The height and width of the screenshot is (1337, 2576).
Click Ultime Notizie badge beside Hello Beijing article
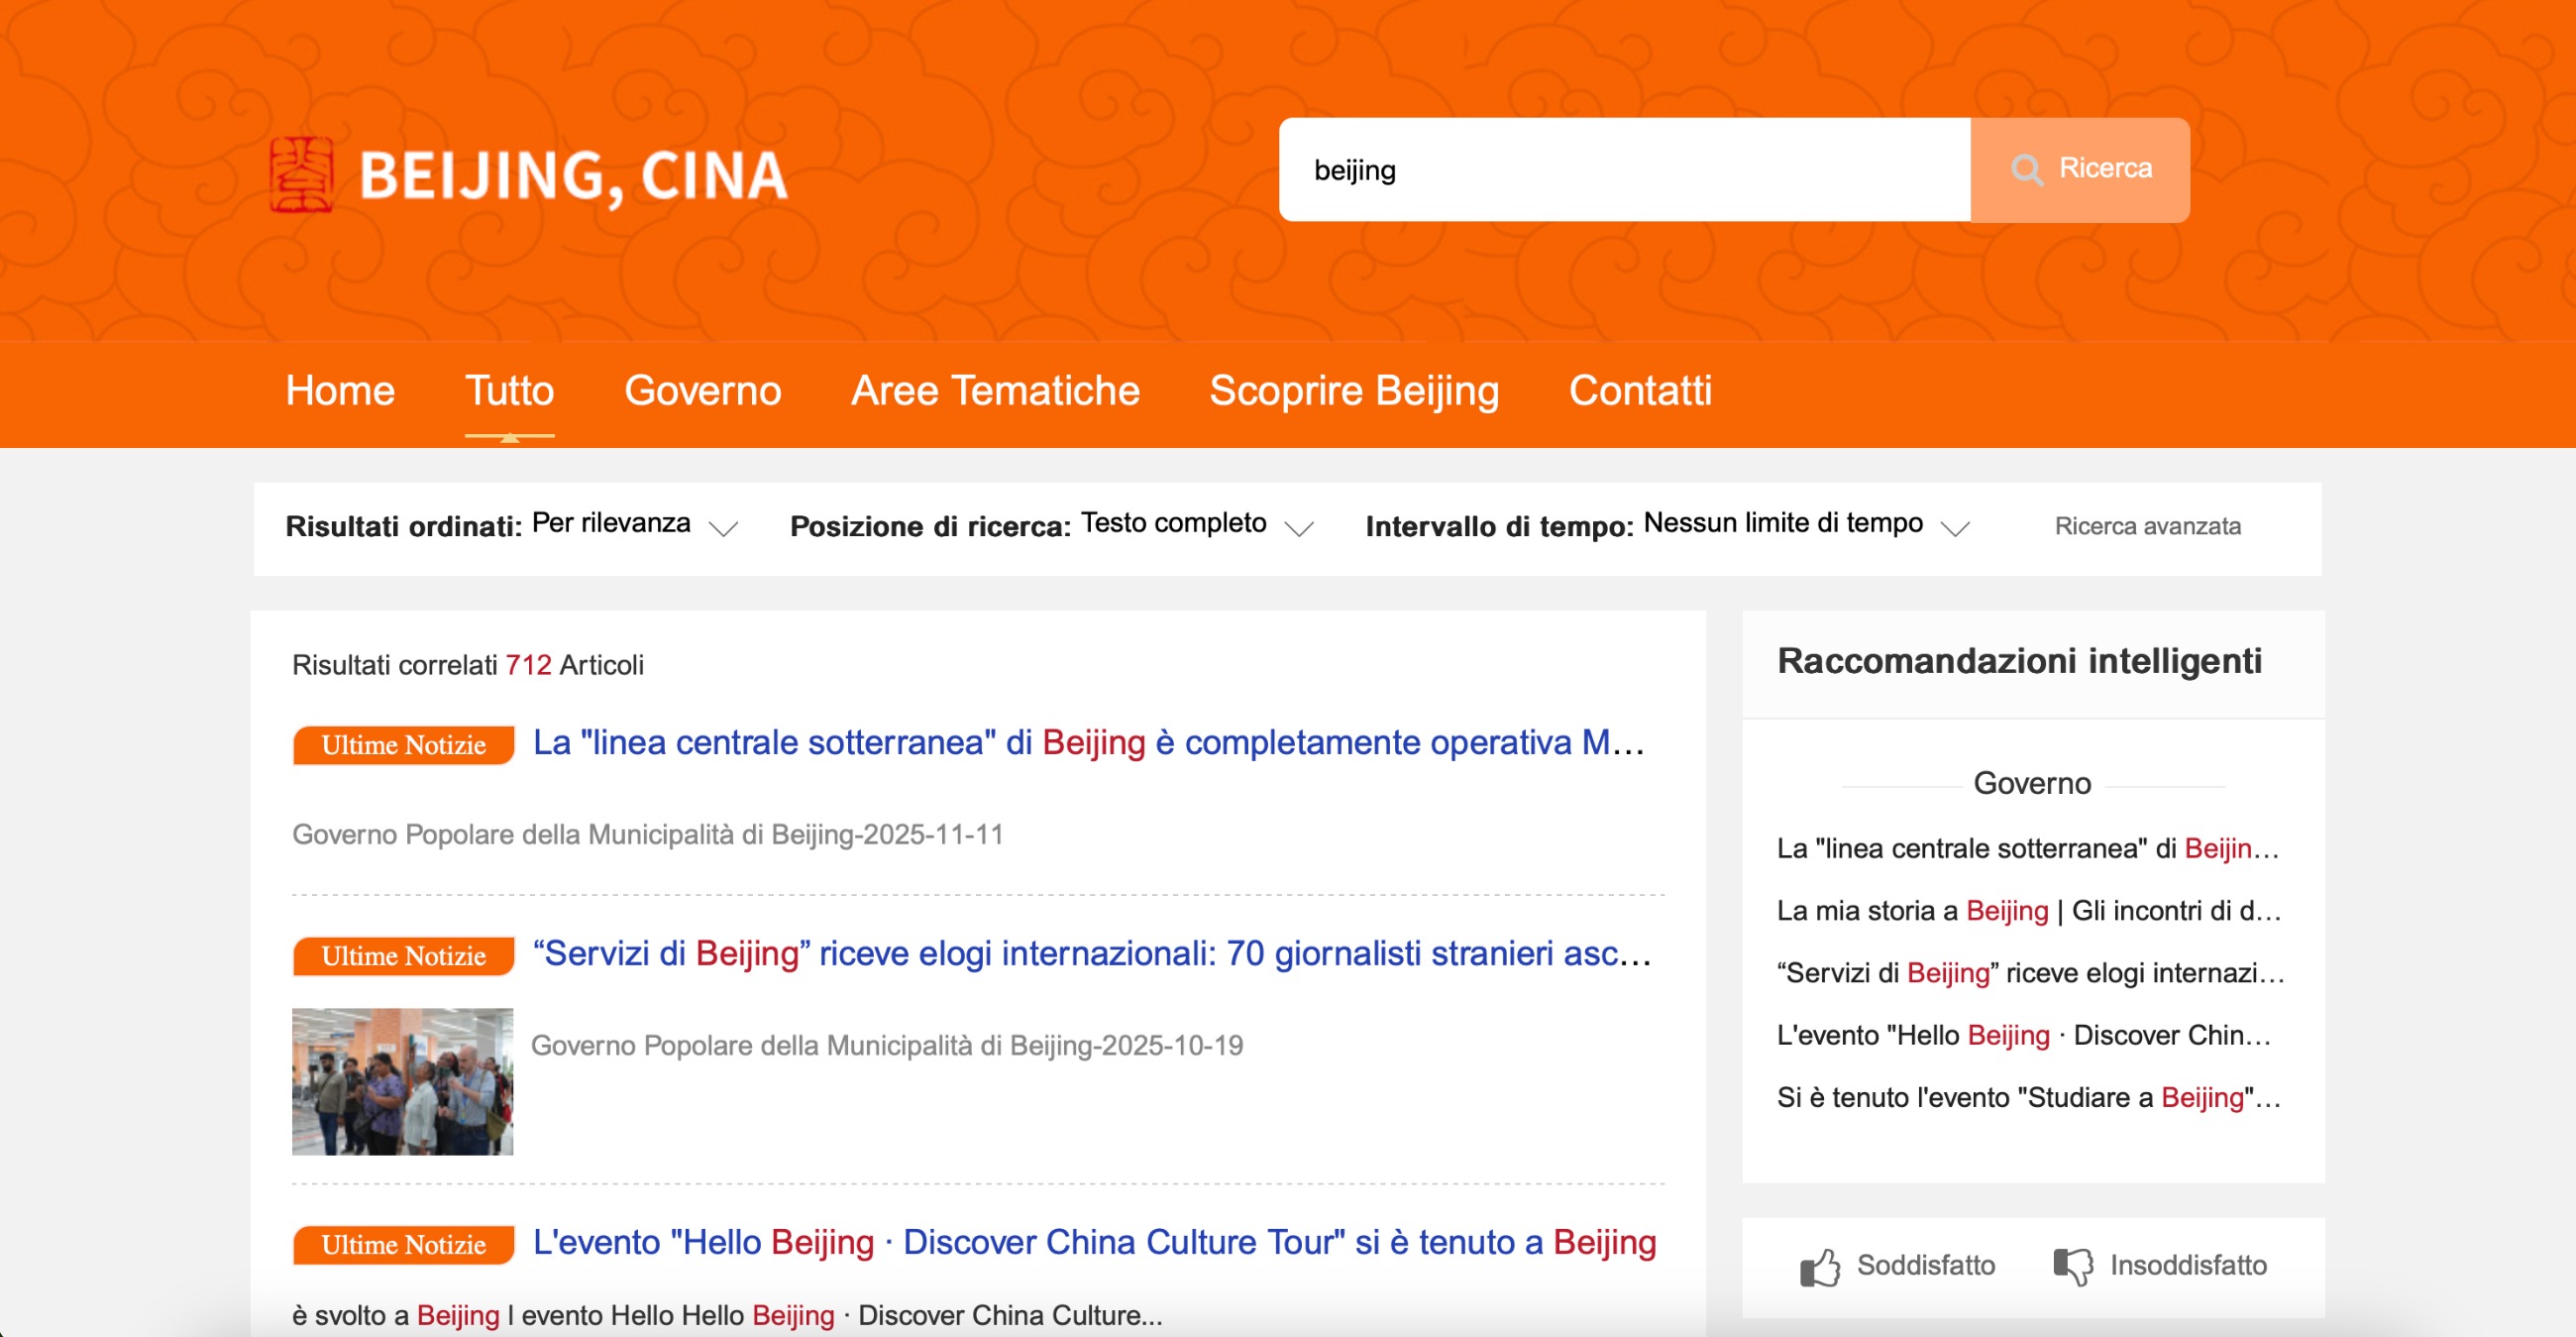point(403,1245)
